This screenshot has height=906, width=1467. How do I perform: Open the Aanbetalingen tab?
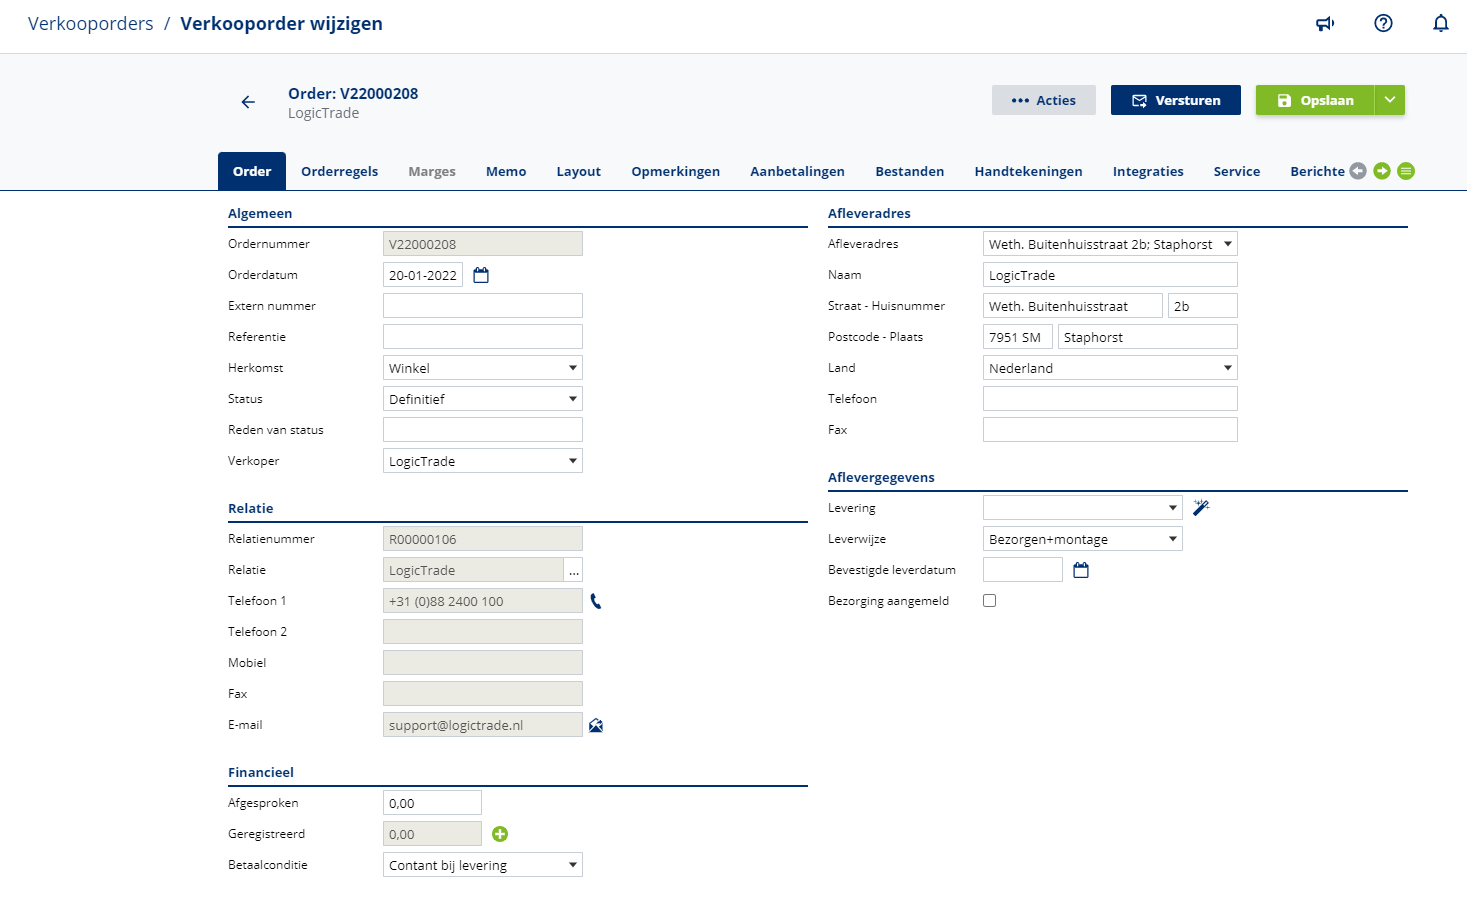(x=797, y=171)
